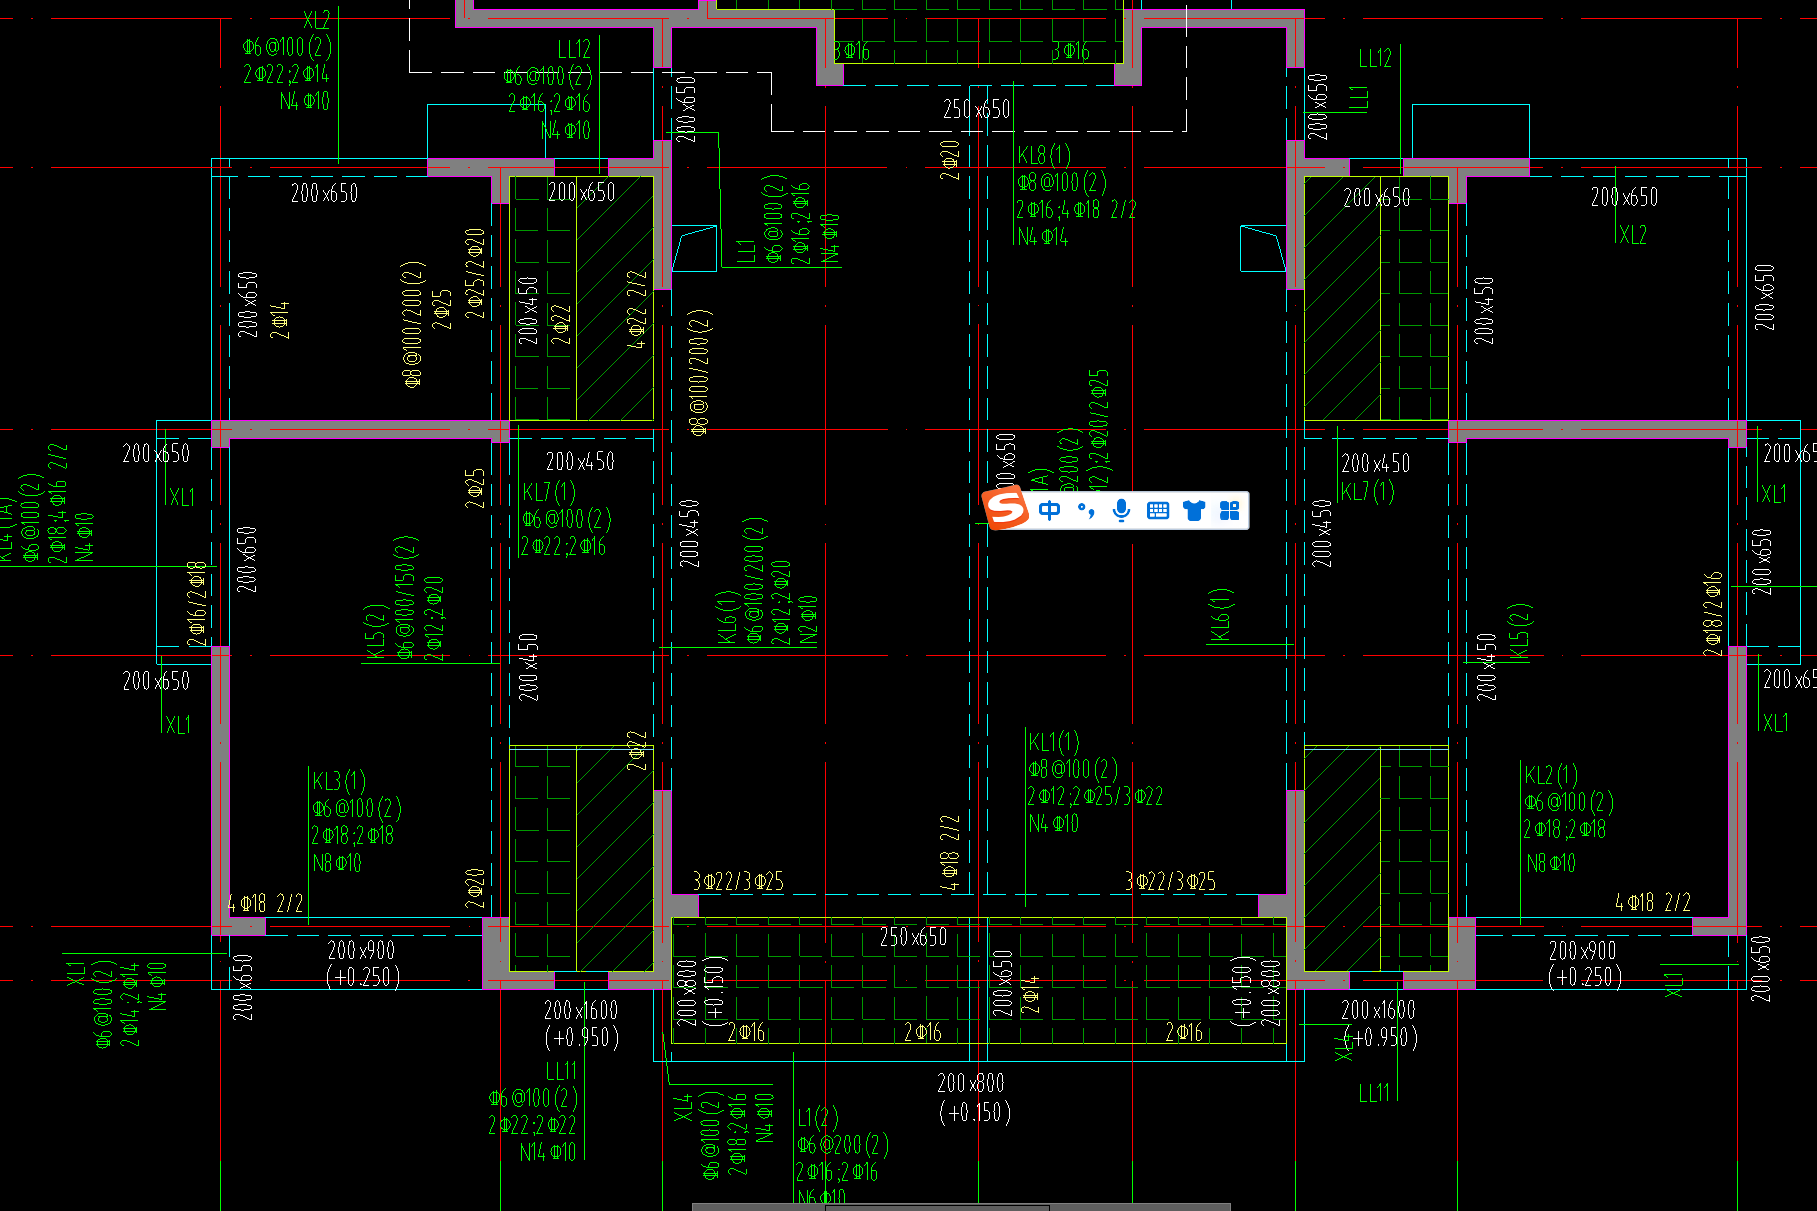This screenshot has width=1817, height=1211.
Task: Select the KL2(1) beam label
Action: (1551, 775)
